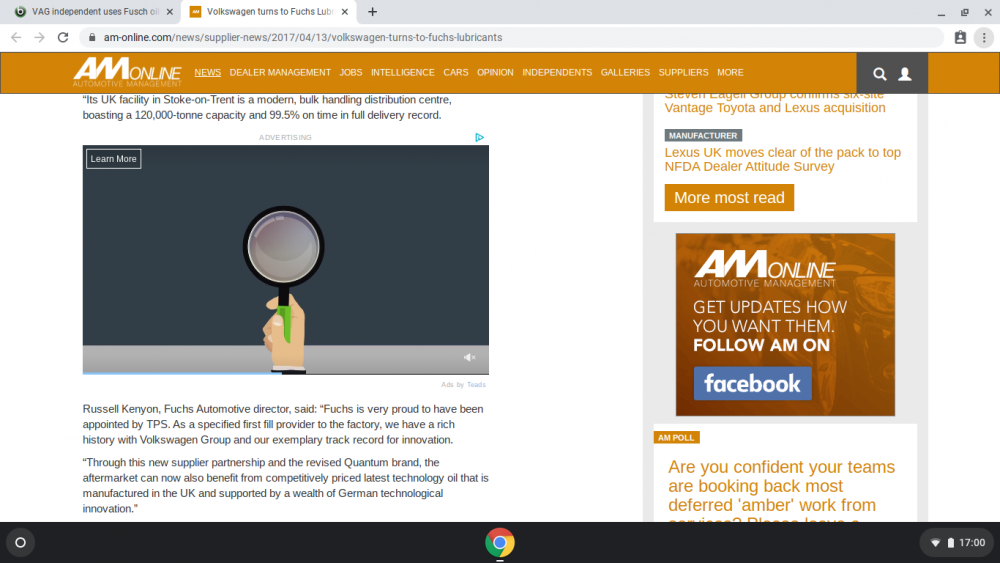Open the CARS menu item
The width and height of the screenshot is (1000, 563).
455,73
